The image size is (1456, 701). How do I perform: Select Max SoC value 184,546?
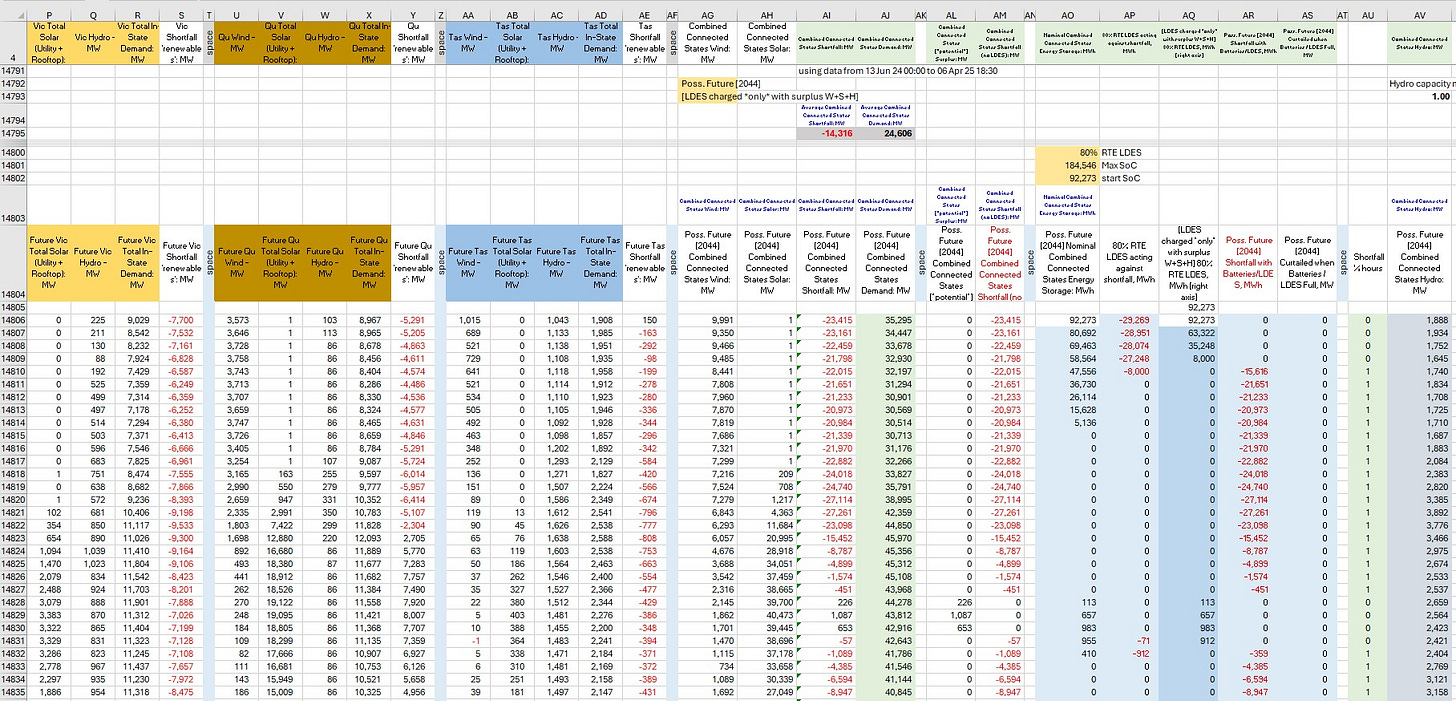coord(1068,164)
